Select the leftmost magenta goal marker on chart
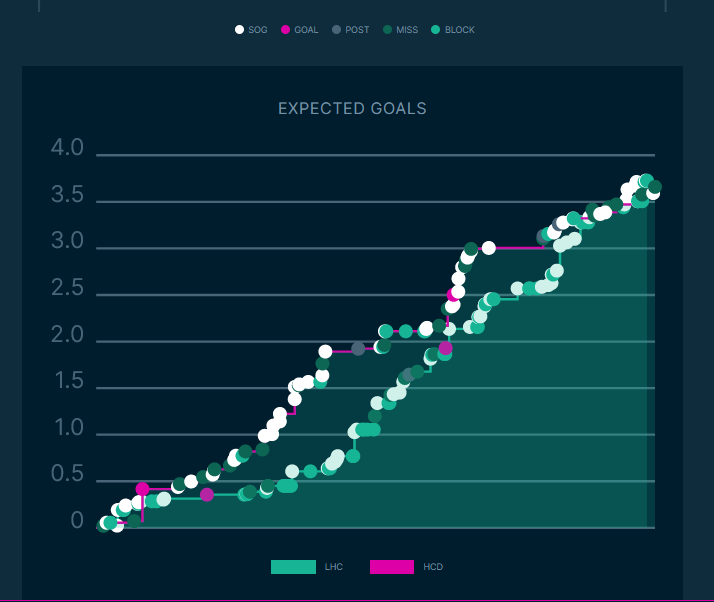The height and width of the screenshot is (602, 714). 142,489
